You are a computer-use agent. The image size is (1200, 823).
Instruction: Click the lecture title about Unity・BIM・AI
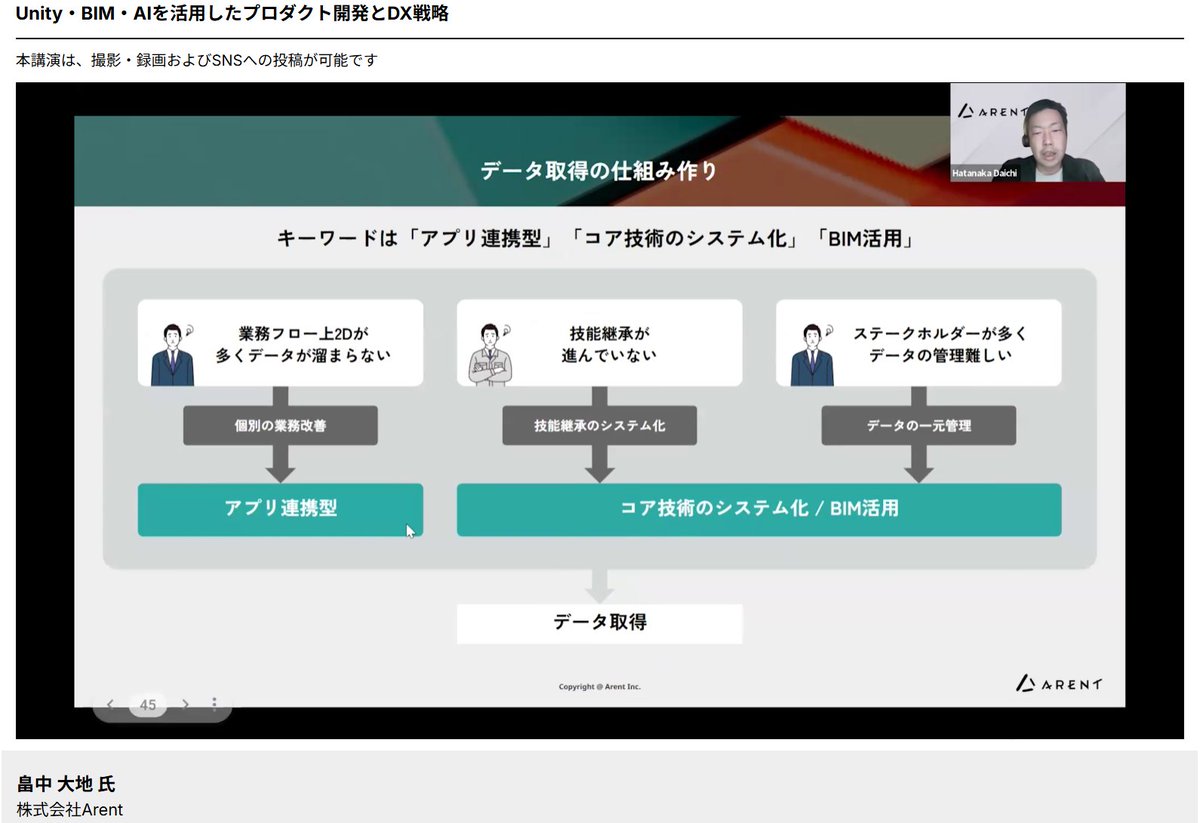(231, 15)
